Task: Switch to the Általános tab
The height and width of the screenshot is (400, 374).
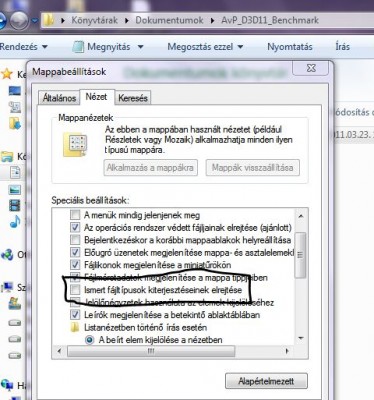Action: (x=59, y=98)
